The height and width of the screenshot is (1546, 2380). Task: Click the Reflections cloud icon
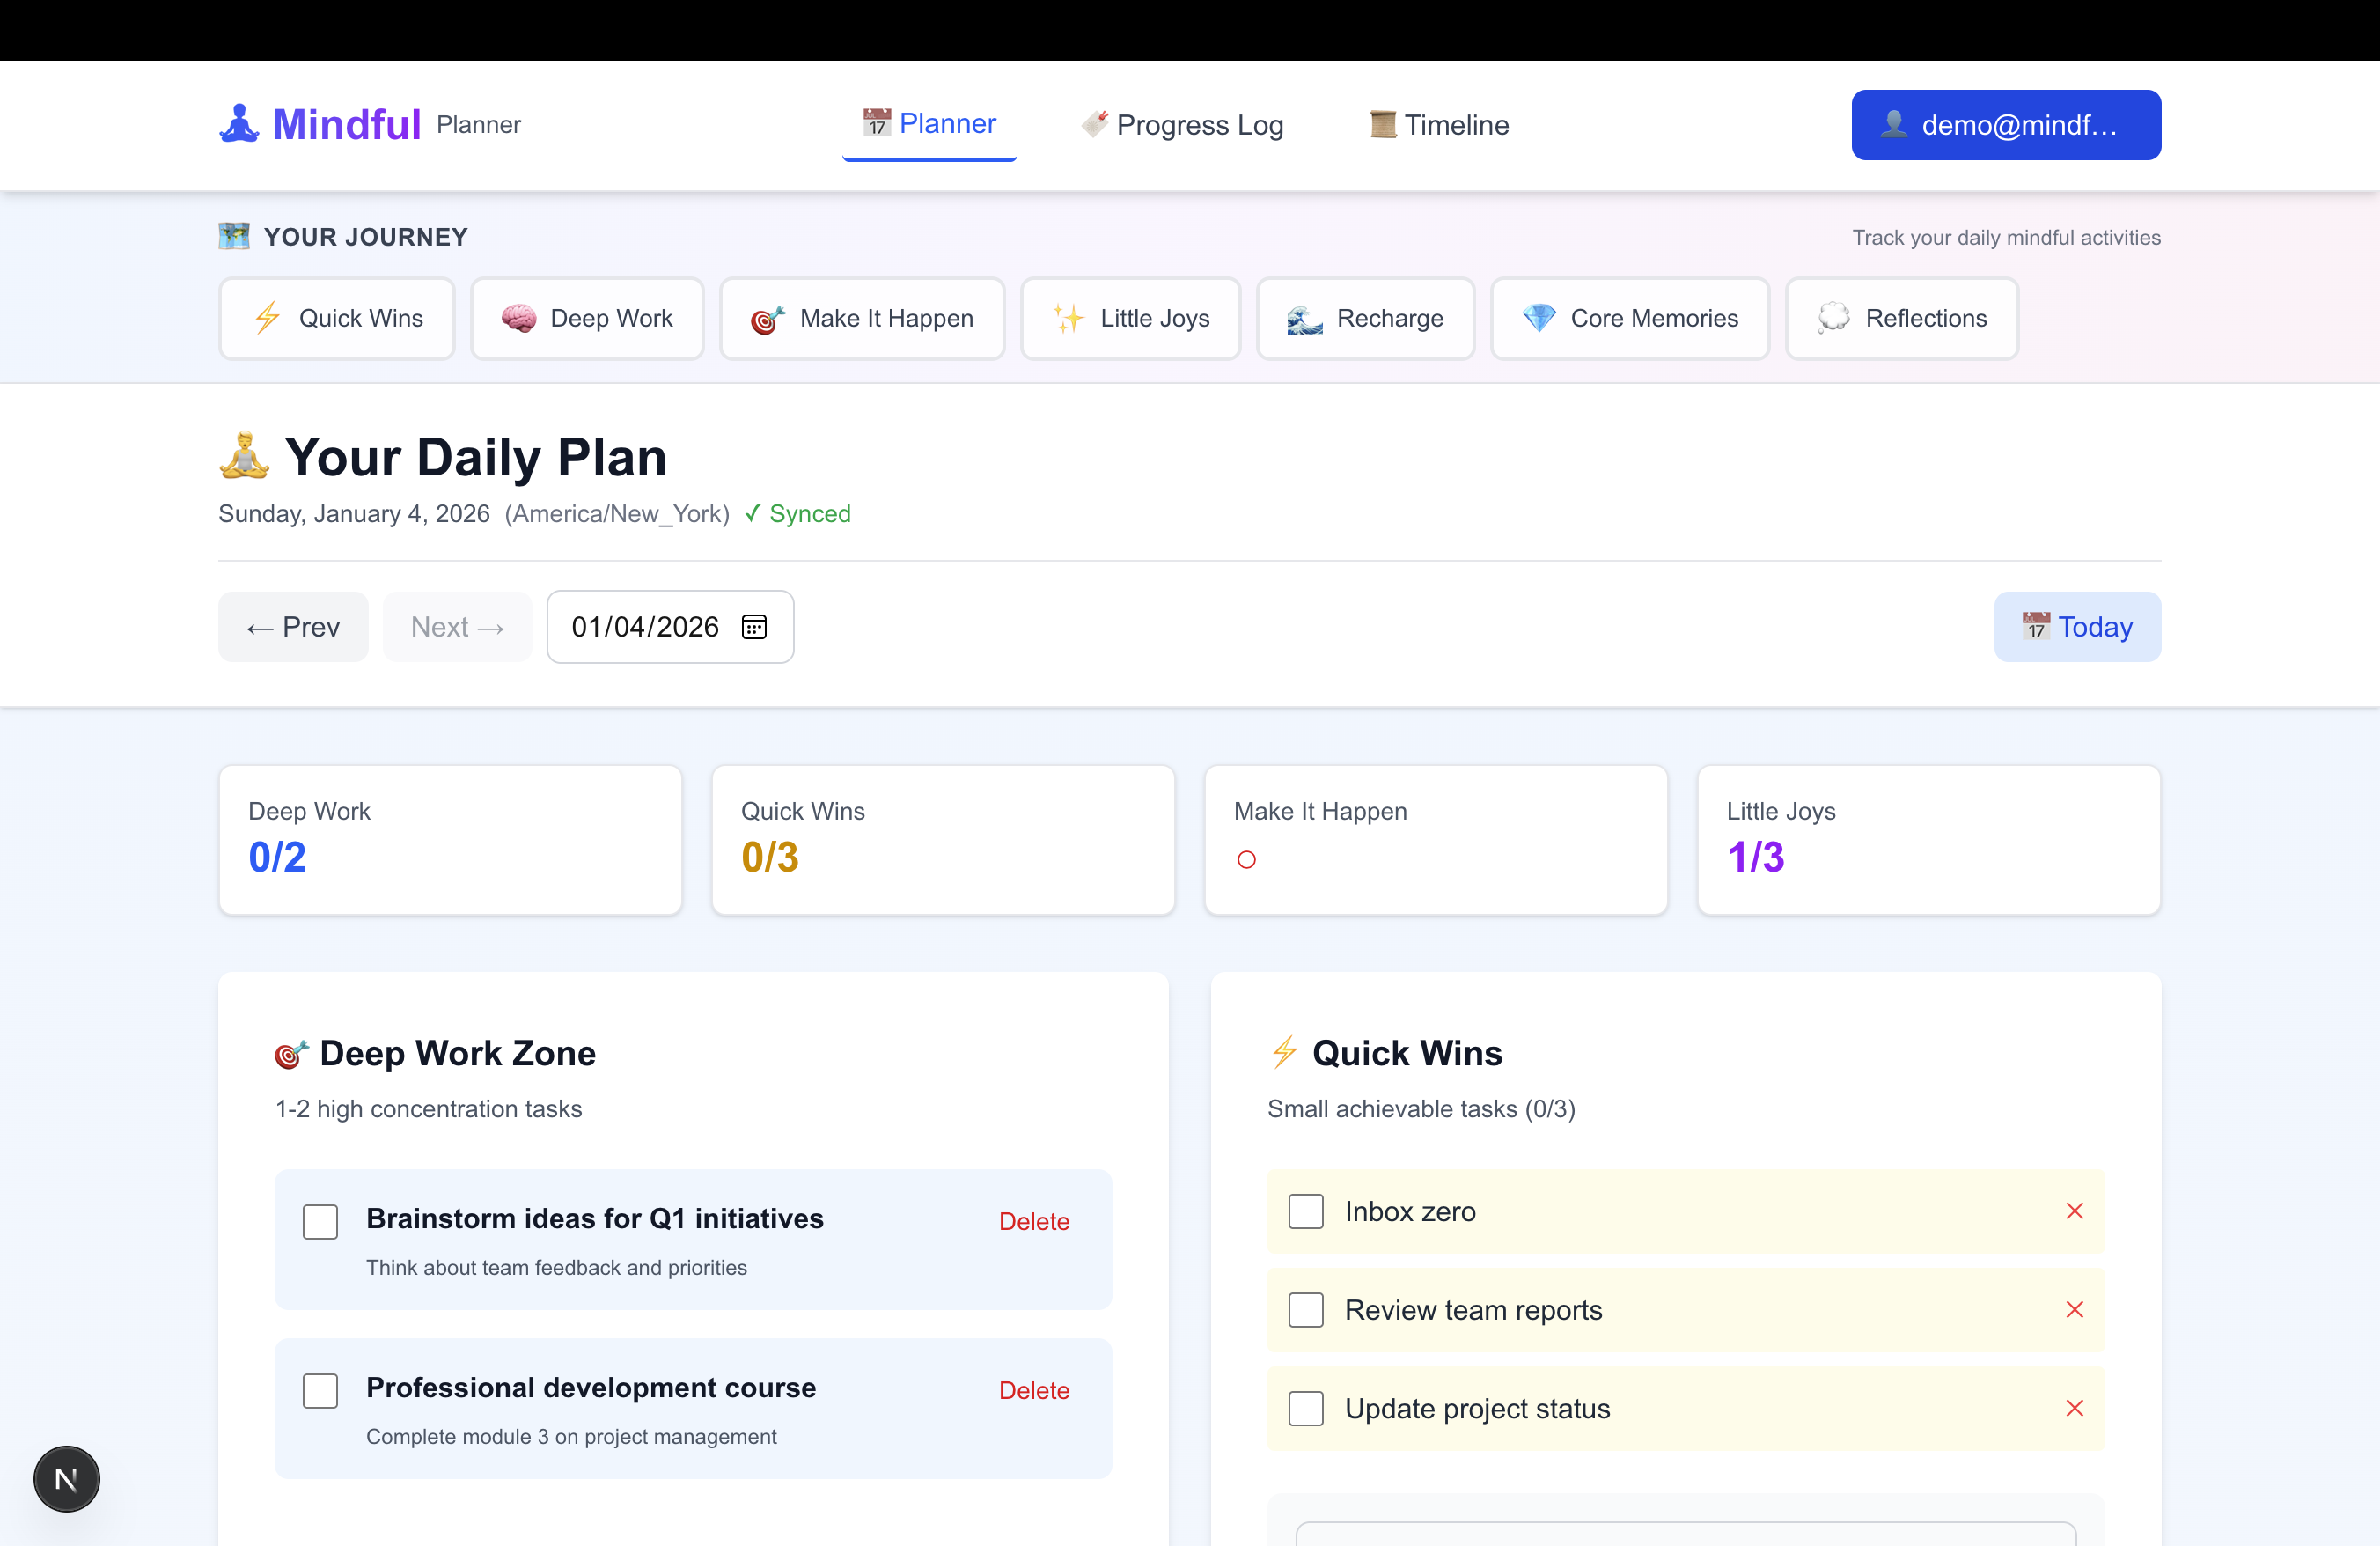(x=1835, y=318)
